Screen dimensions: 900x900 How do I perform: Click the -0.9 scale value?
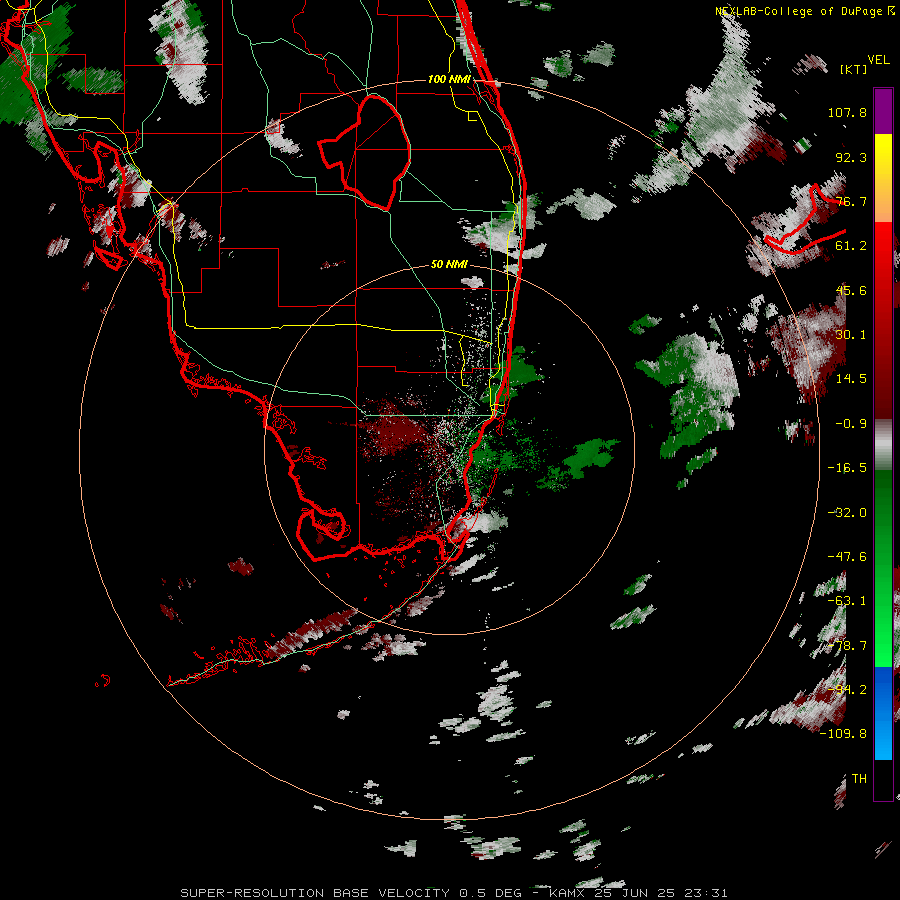pos(851,424)
